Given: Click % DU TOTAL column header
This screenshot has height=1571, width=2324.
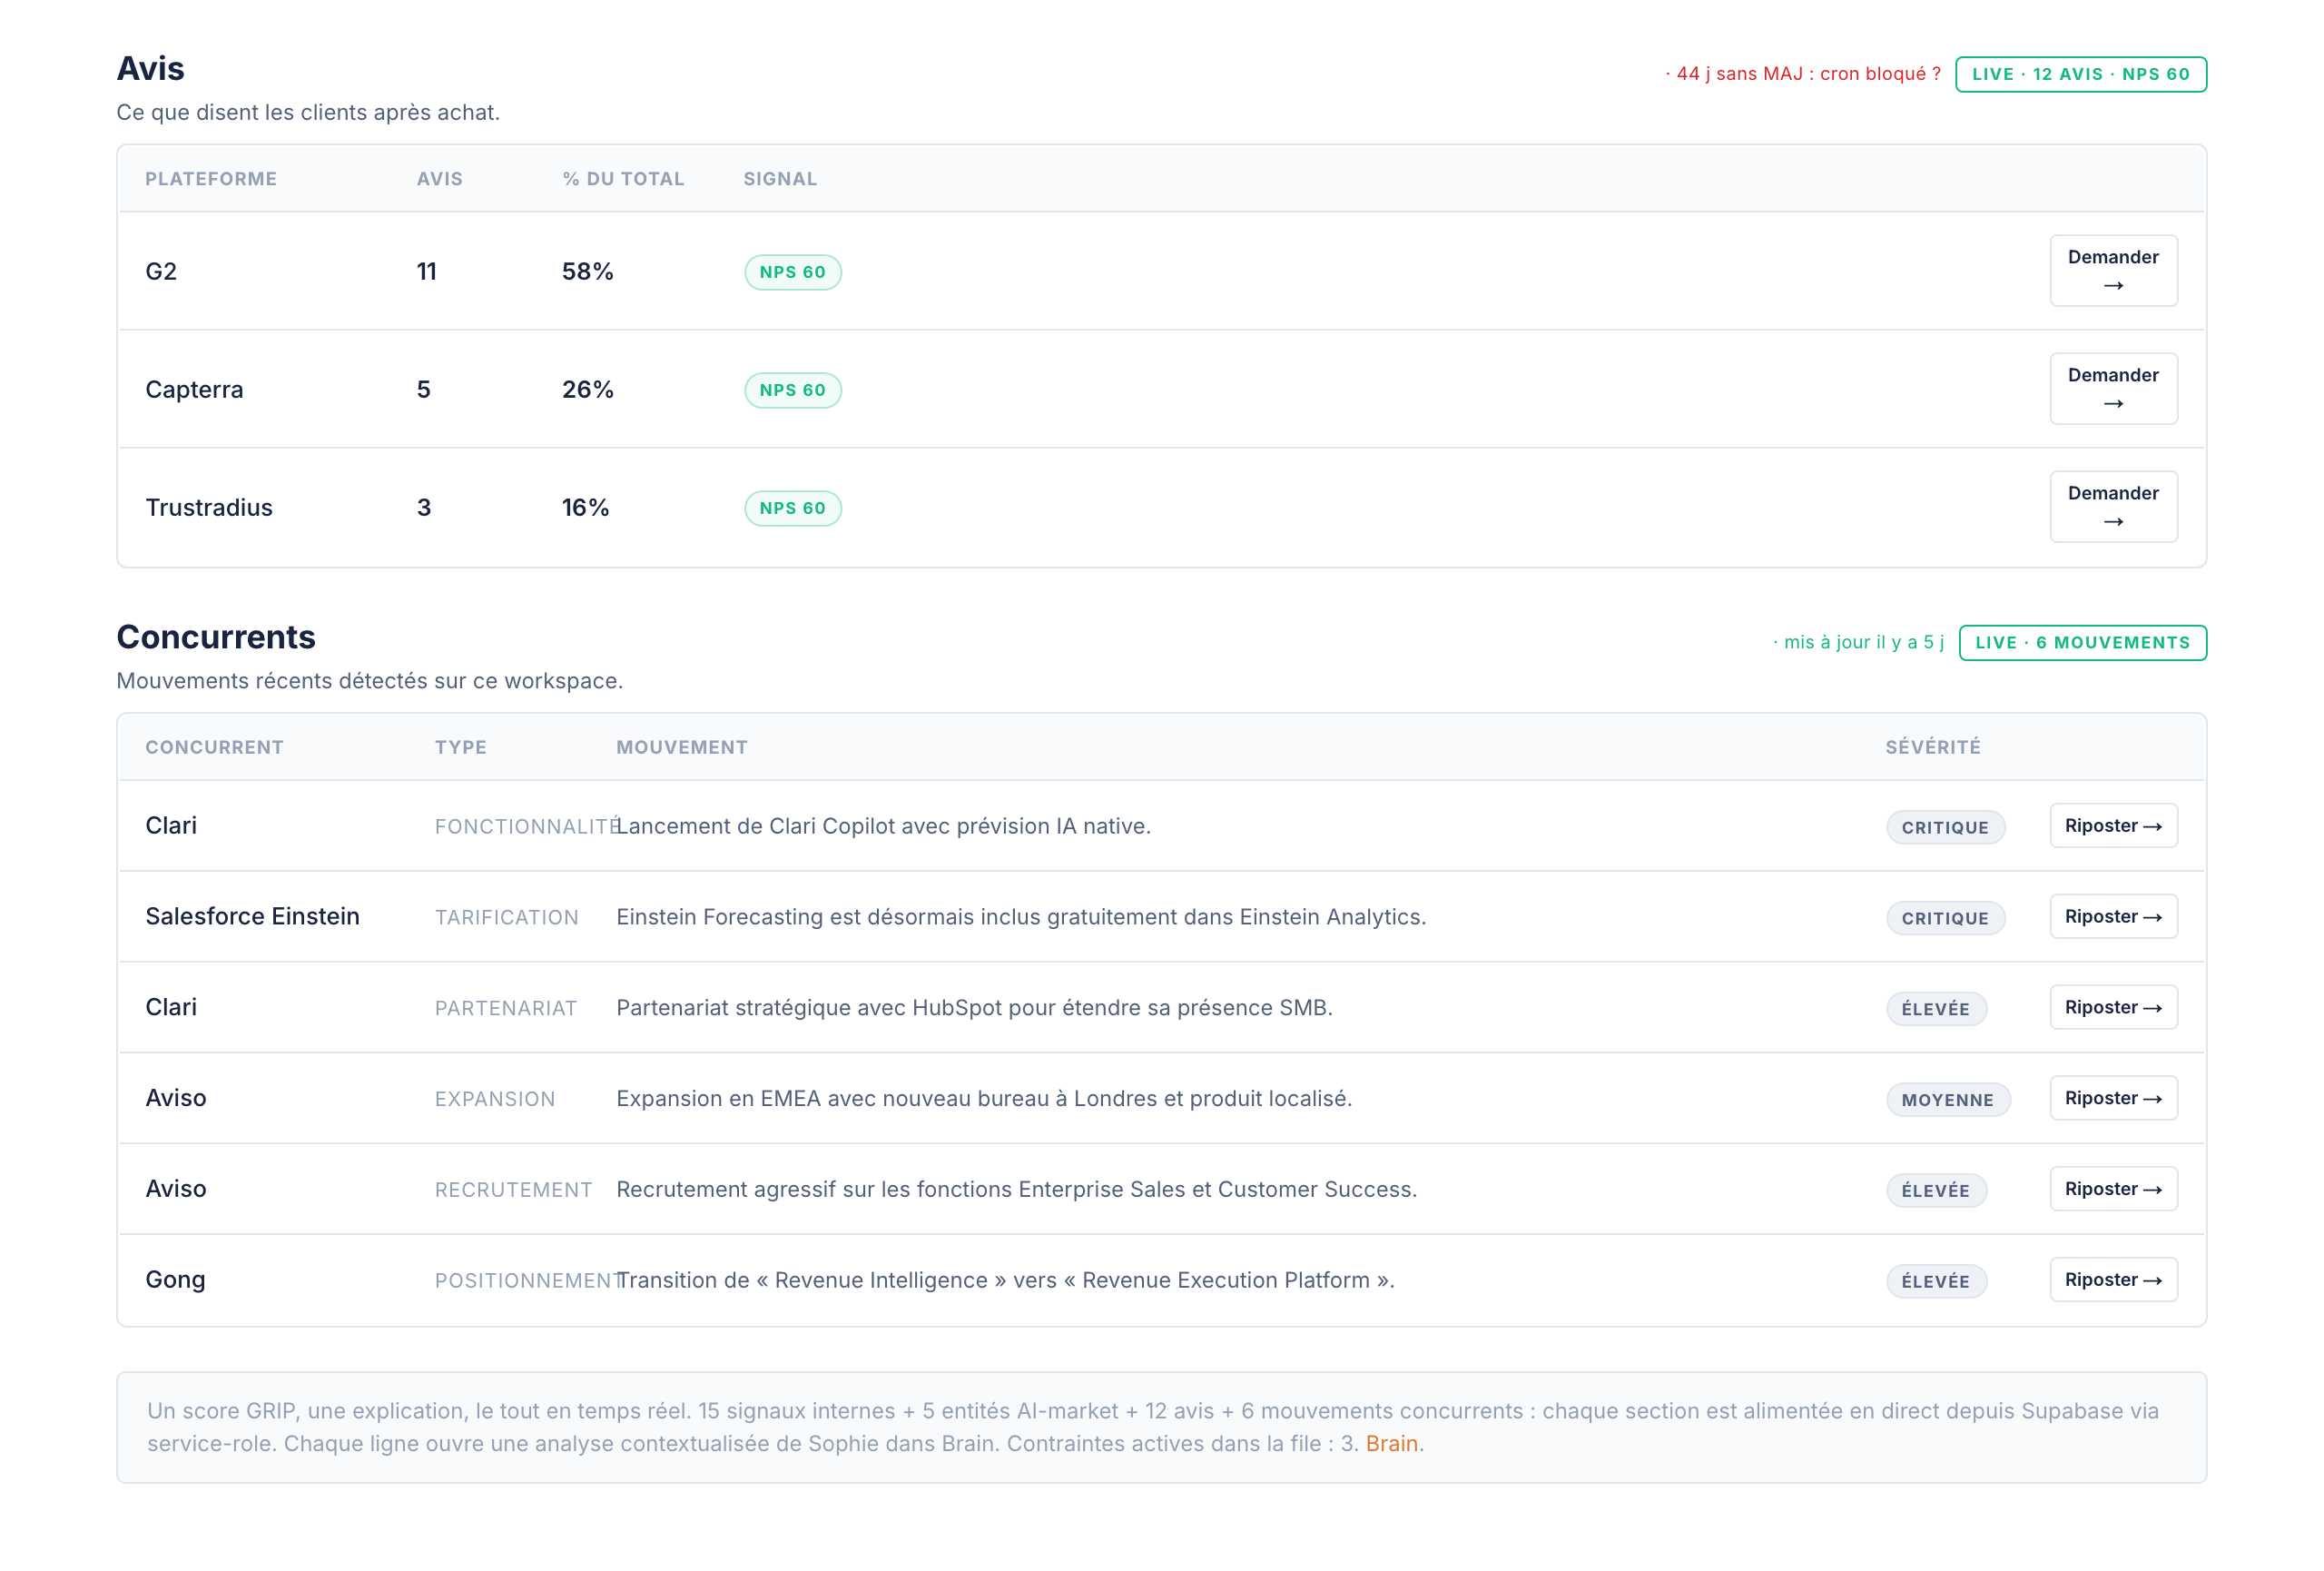Looking at the screenshot, I should pos(623,179).
